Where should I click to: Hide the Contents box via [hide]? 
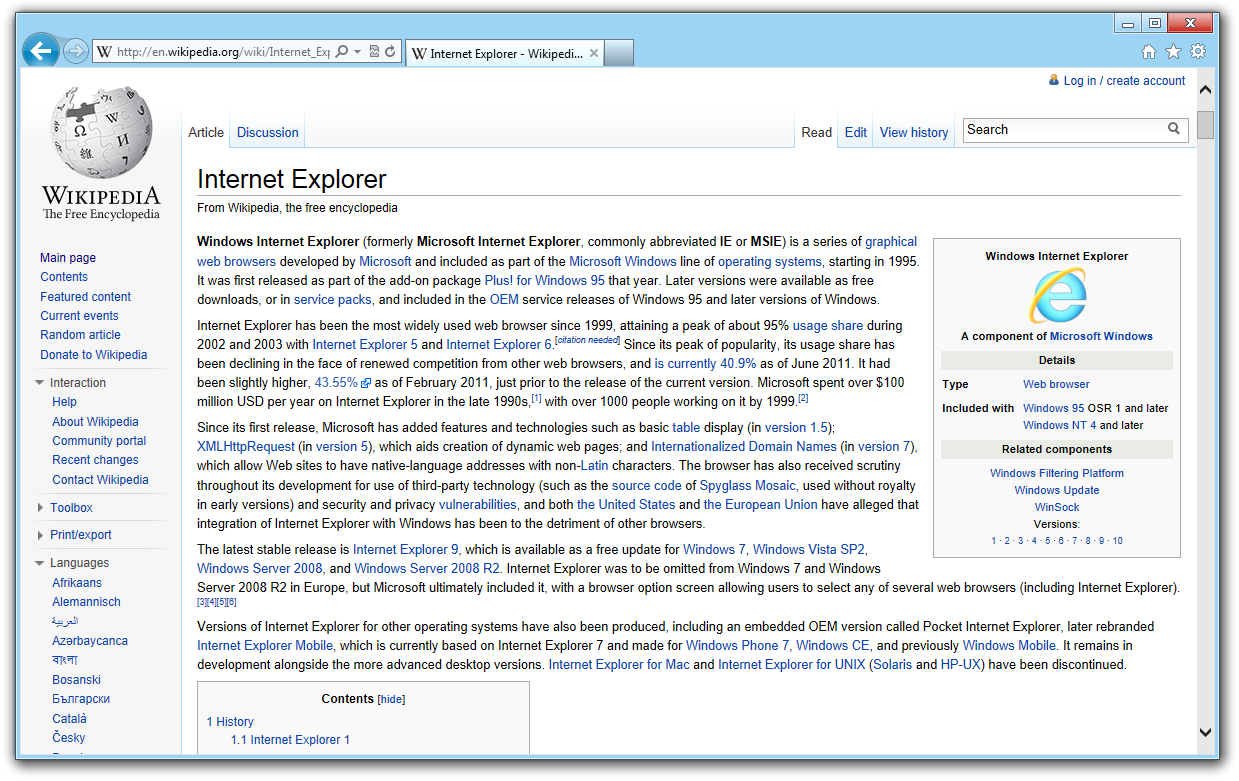click(x=391, y=699)
